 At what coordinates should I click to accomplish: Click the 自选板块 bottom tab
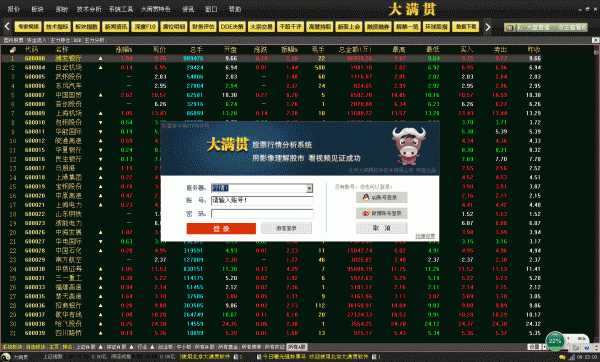click(x=36, y=347)
